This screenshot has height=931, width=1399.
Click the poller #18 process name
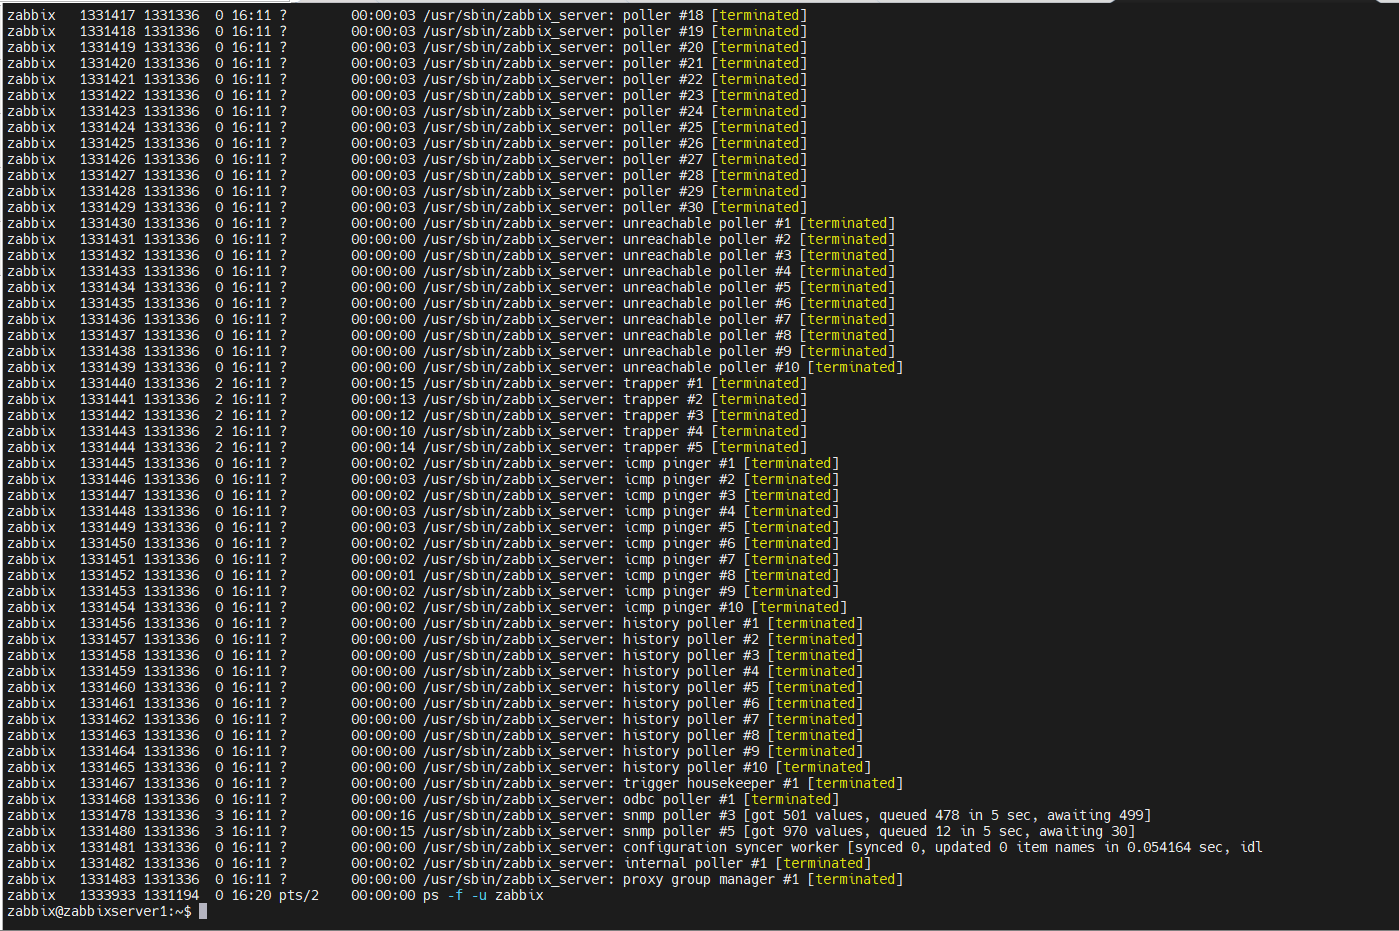pyautogui.click(x=662, y=15)
